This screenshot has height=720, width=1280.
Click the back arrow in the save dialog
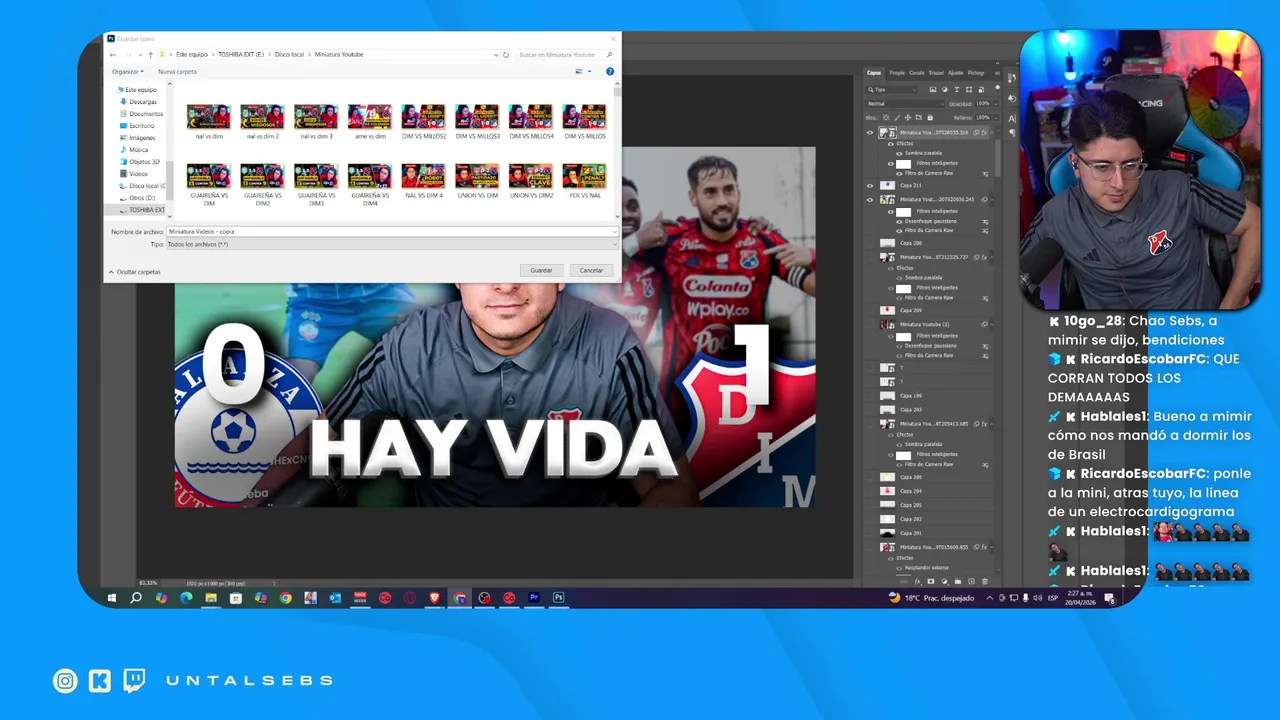[x=113, y=55]
